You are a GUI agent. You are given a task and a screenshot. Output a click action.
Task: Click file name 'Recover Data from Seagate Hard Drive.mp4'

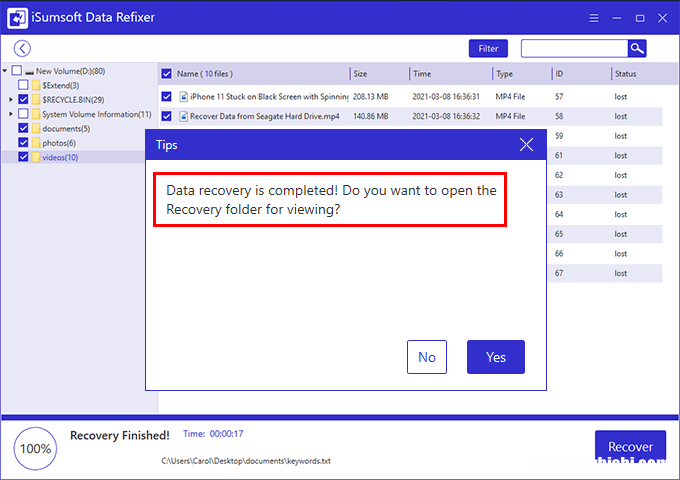(x=265, y=116)
